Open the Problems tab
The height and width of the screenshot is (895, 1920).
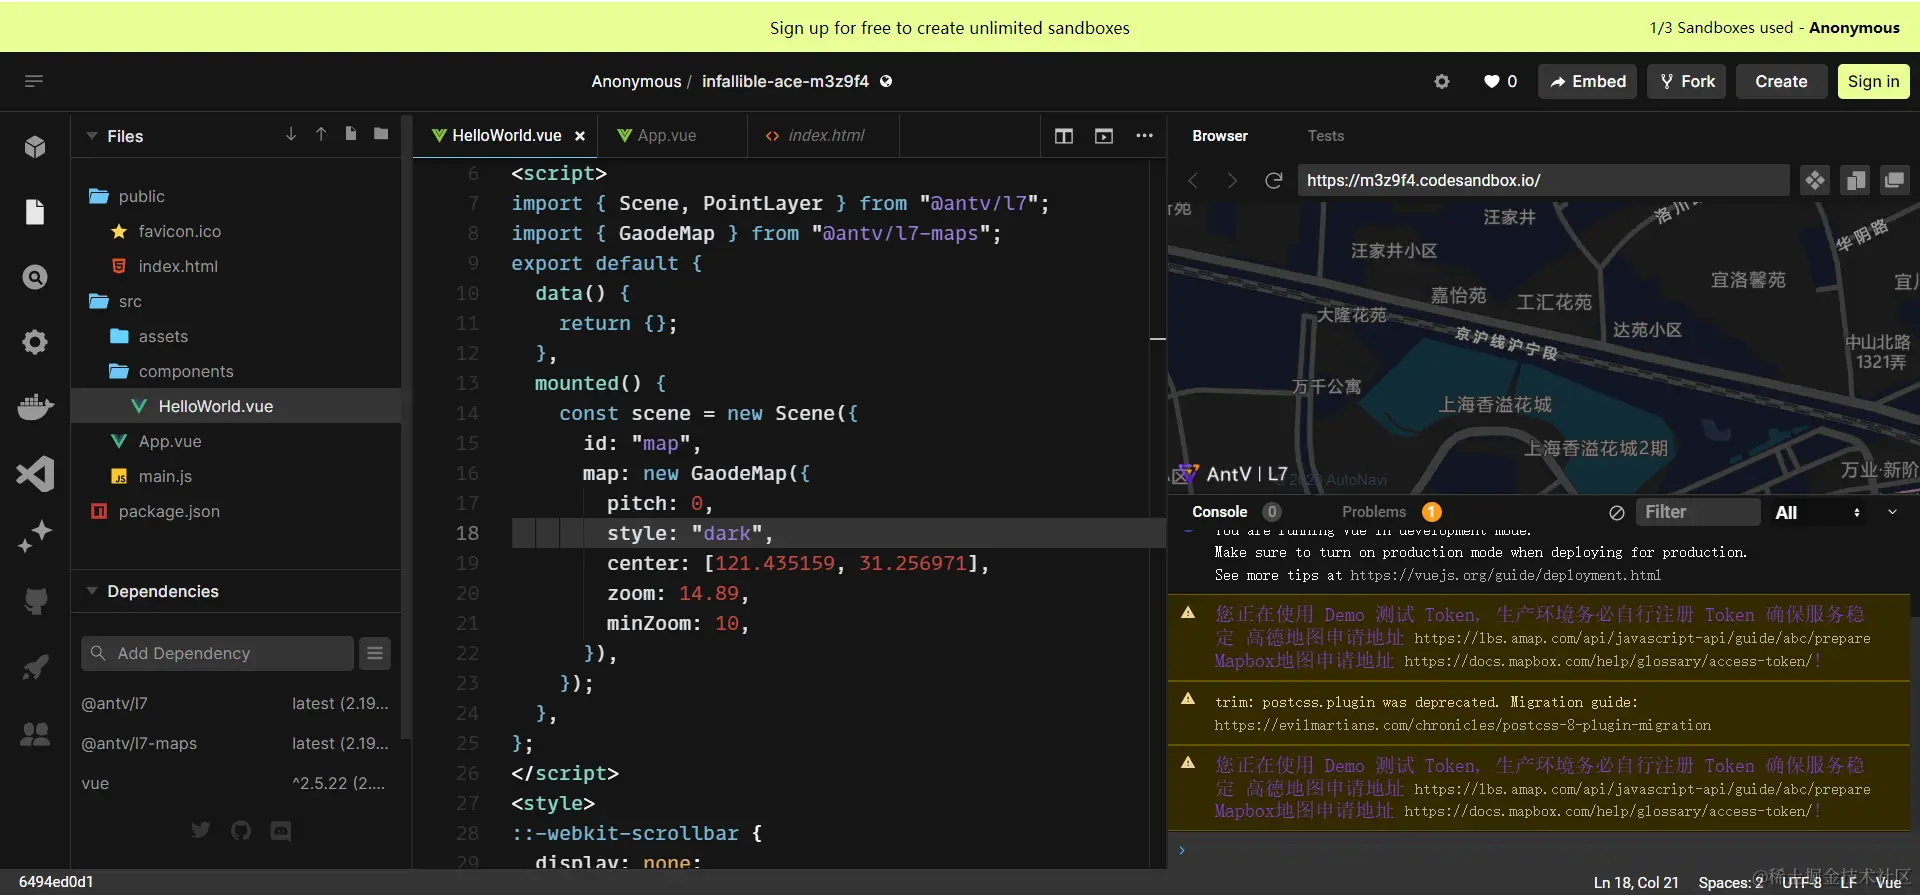tap(1391, 512)
